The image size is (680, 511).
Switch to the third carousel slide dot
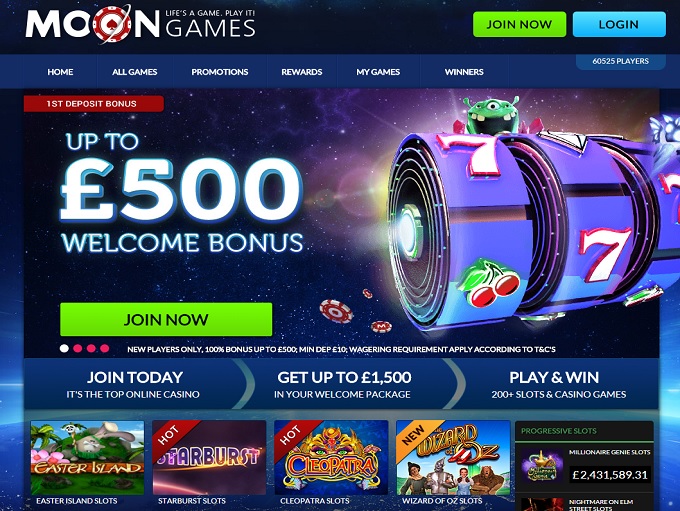click(91, 348)
